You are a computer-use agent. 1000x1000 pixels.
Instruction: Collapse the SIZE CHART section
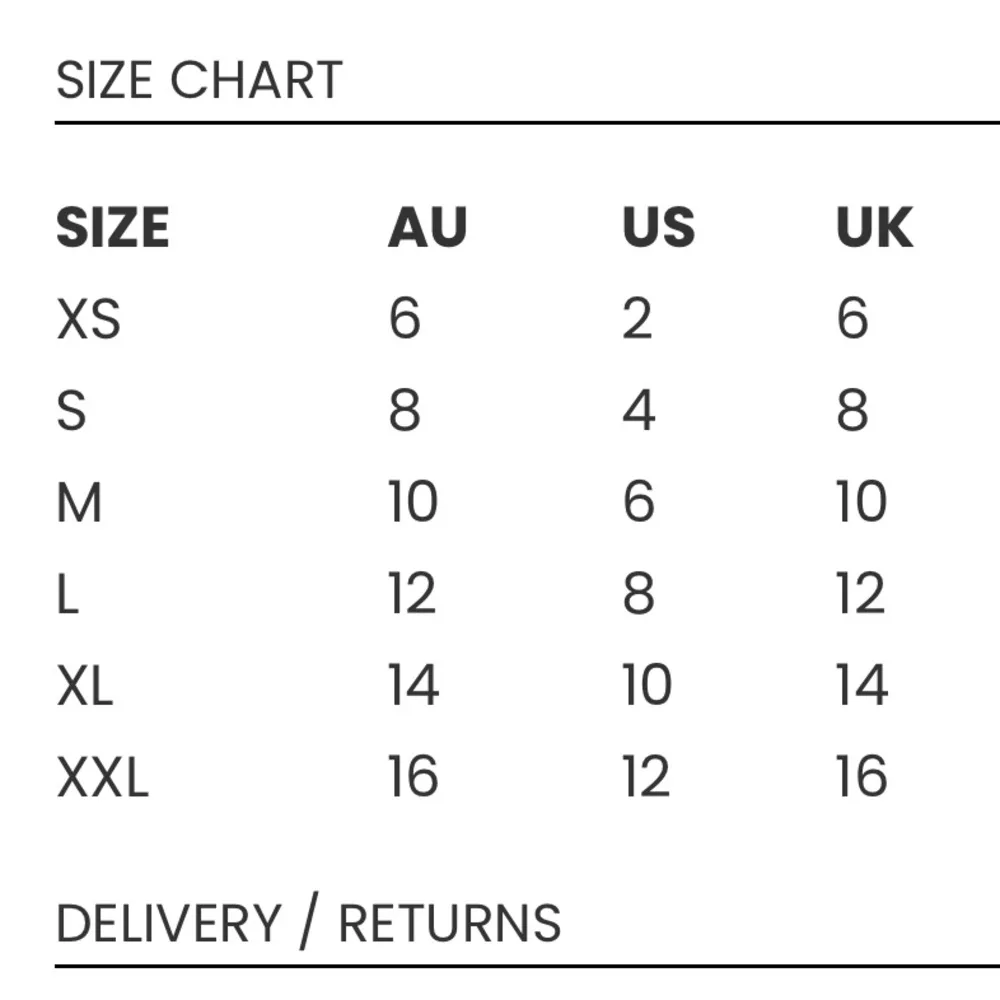(x=199, y=81)
